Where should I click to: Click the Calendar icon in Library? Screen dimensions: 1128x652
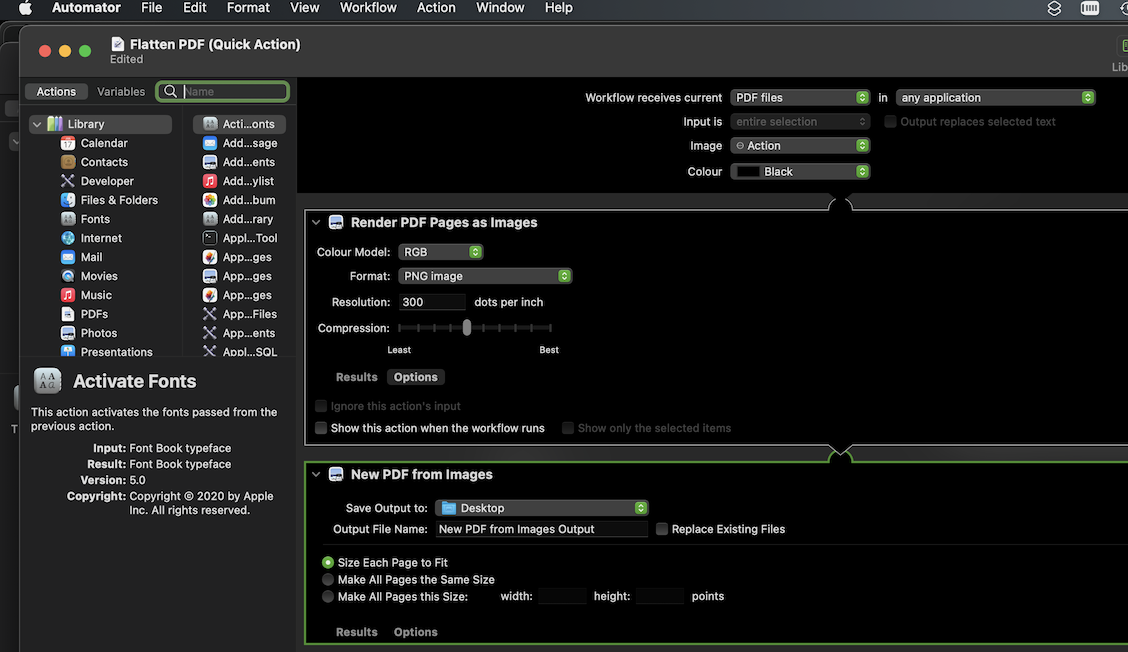click(68, 143)
